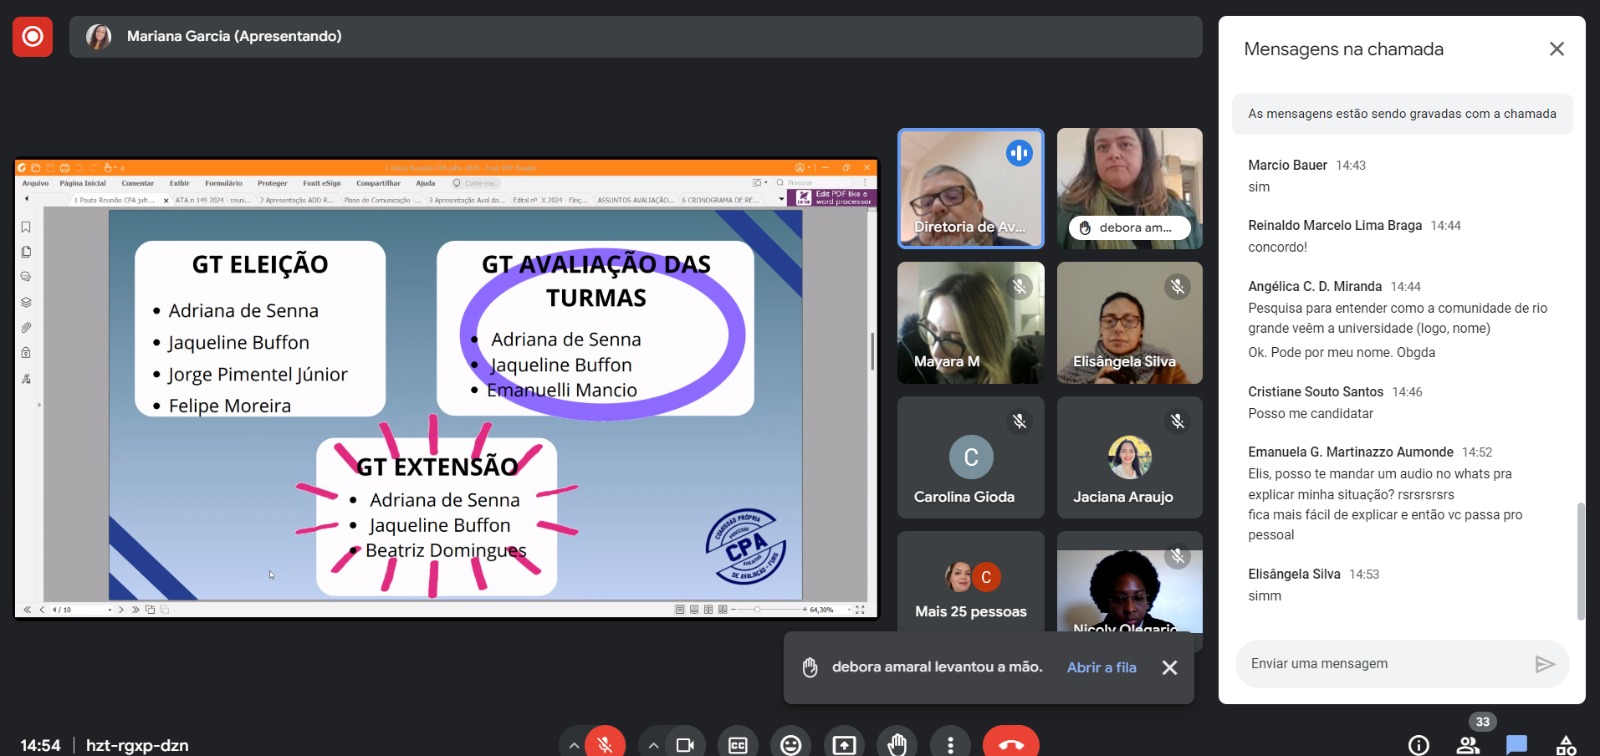Expand video settings arrow beside the camera
This screenshot has width=1600, height=756.
[653, 745]
